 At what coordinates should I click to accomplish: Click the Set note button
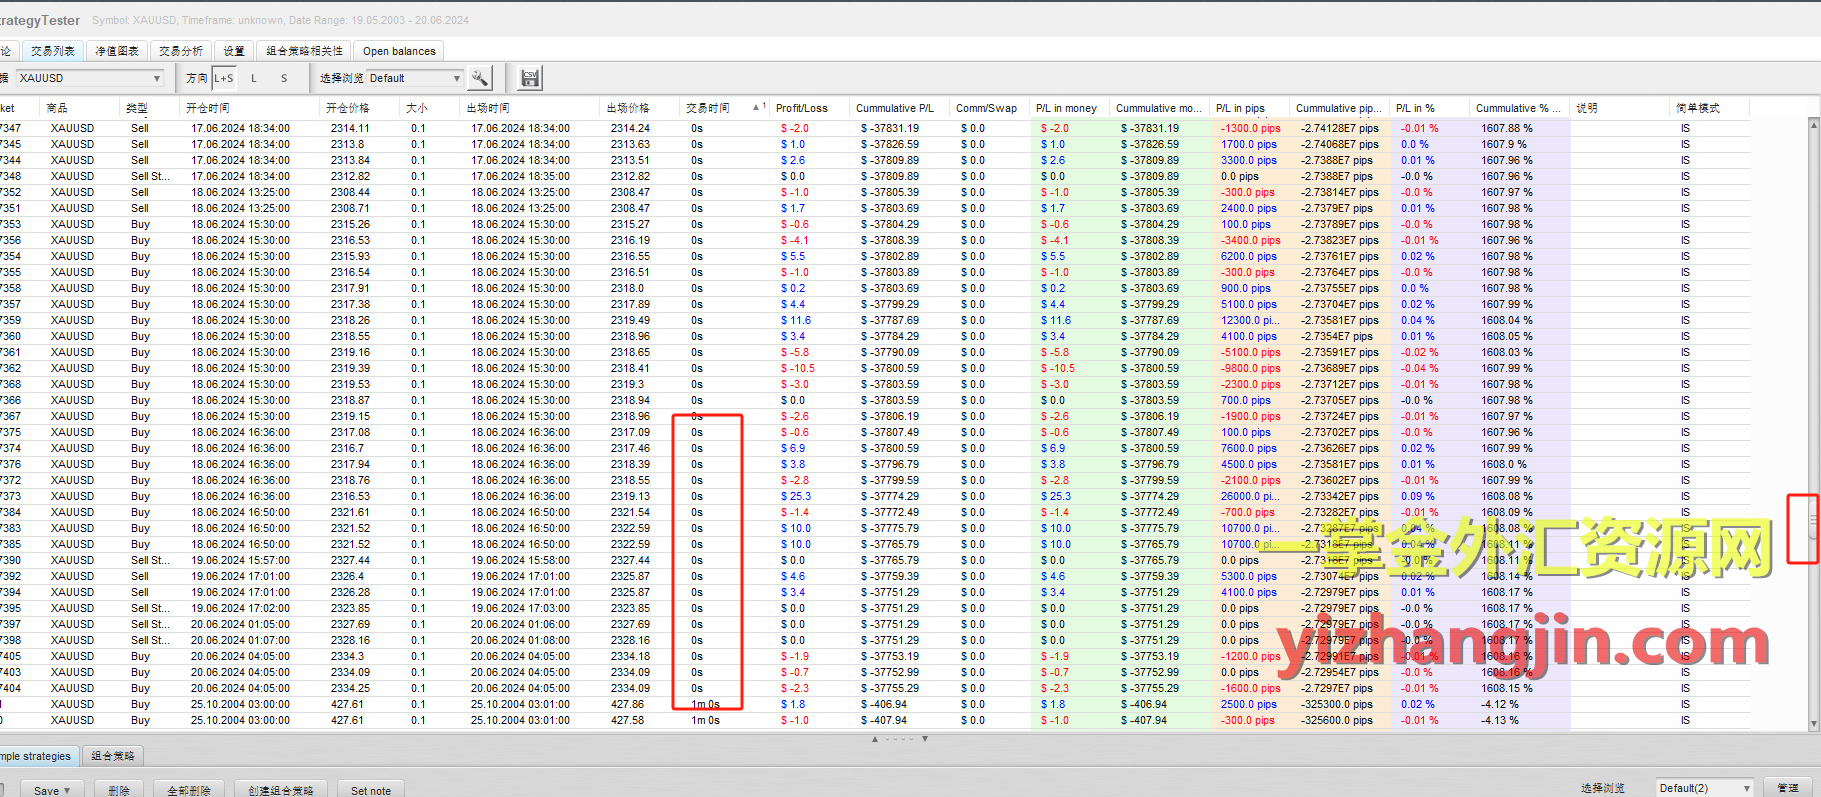point(371,790)
